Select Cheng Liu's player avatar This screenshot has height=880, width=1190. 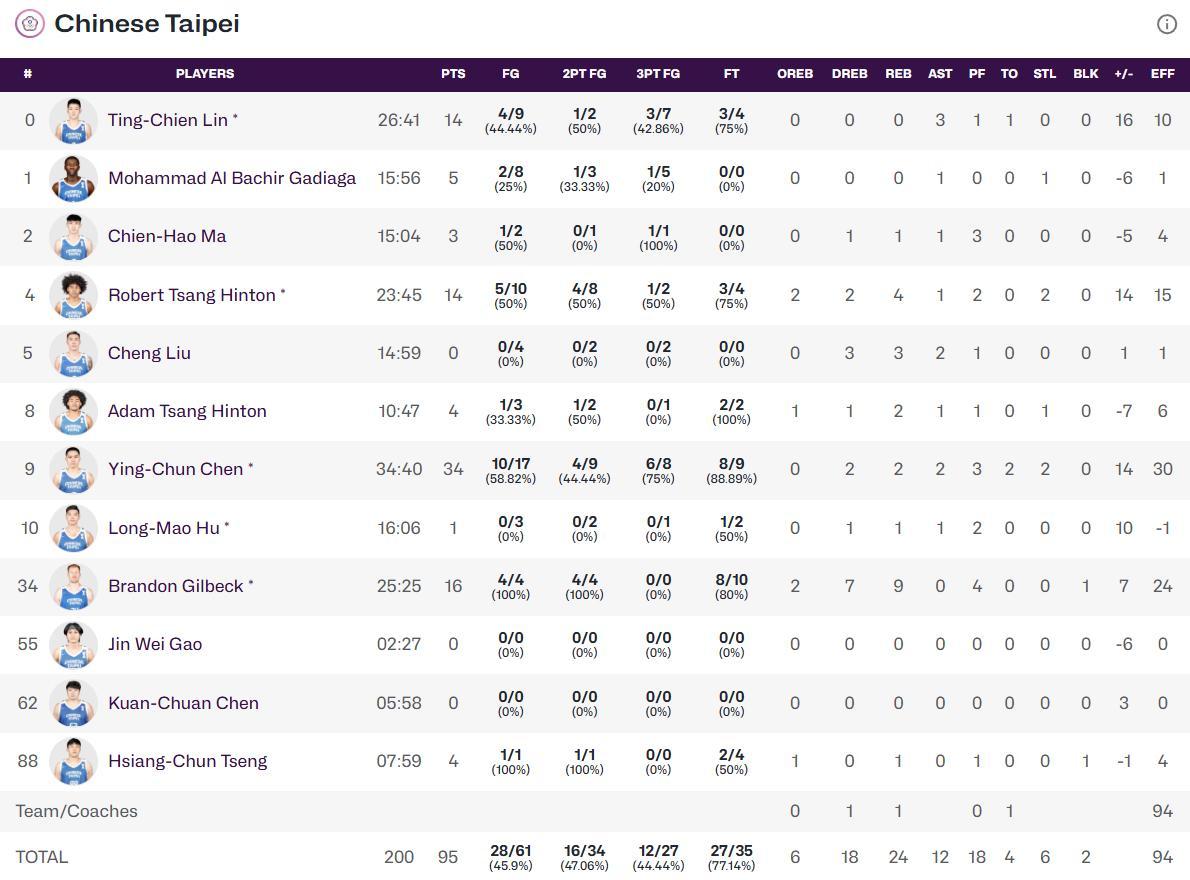74,353
